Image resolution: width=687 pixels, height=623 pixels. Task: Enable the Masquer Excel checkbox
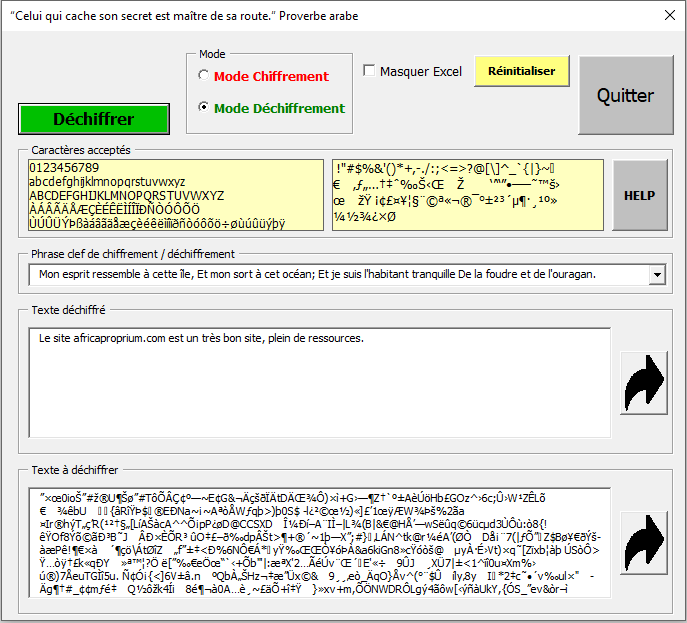[x=370, y=71]
